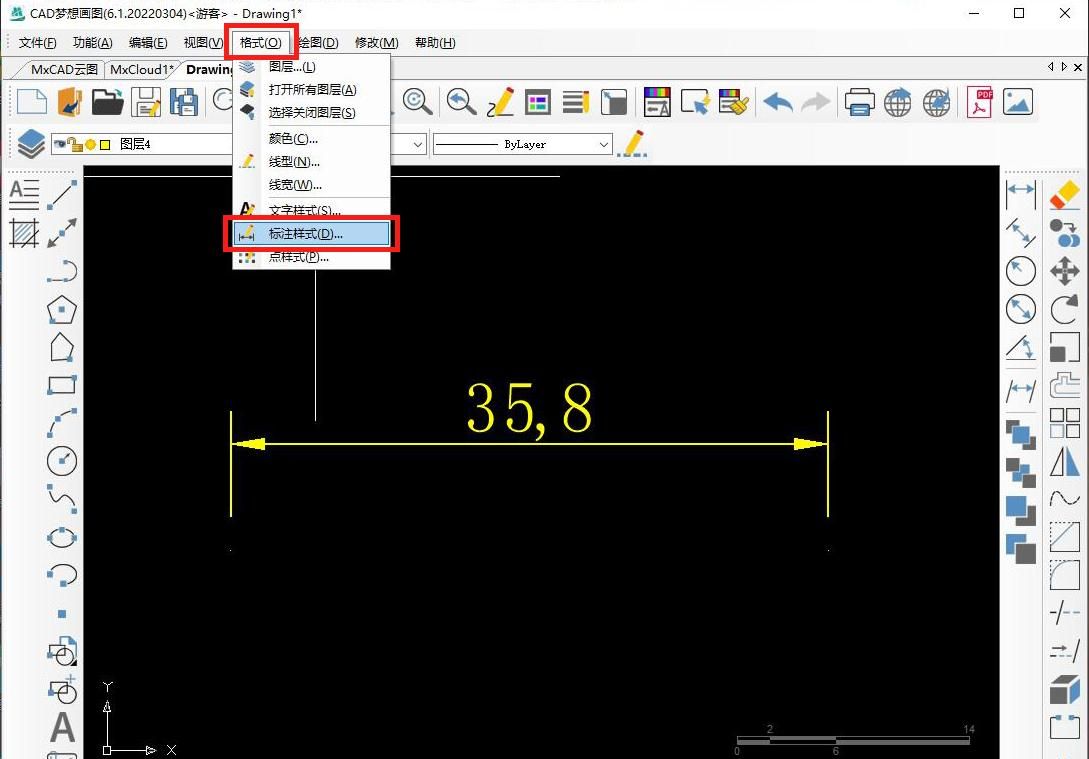Click the match properties brush icon
This screenshot has width=1089, height=759.
click(733, 102)
